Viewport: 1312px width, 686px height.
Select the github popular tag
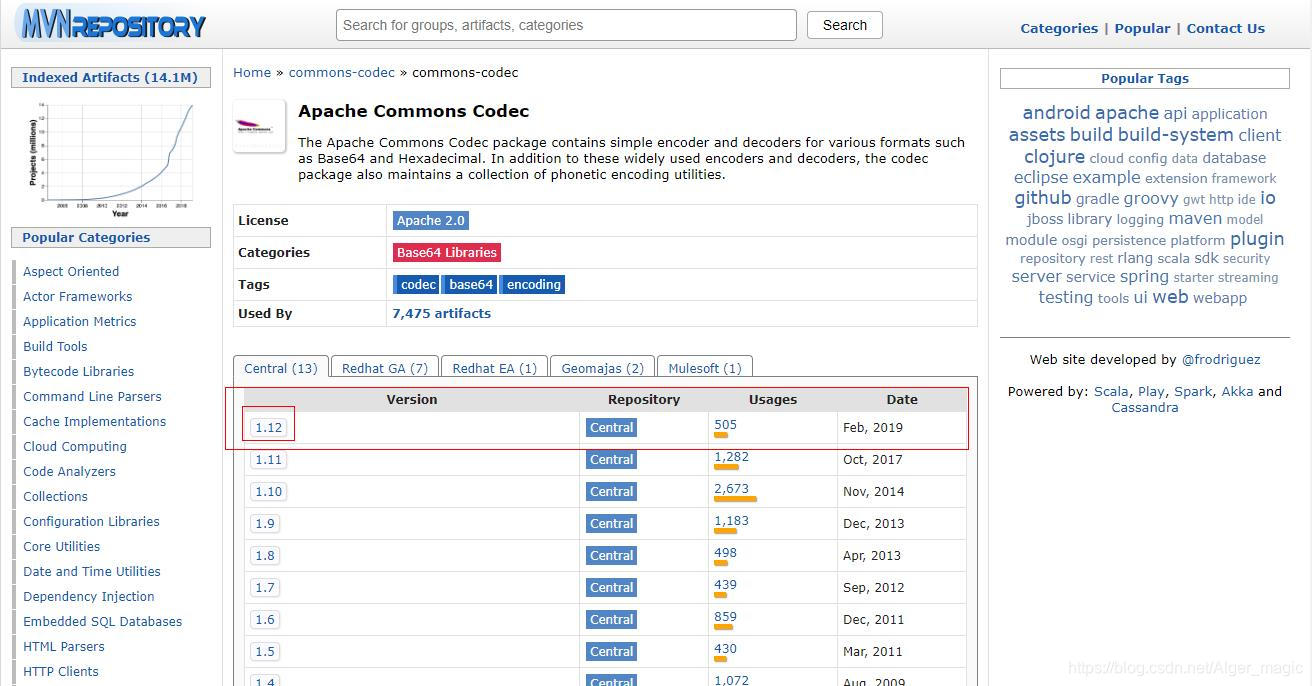click(1043, 198)
